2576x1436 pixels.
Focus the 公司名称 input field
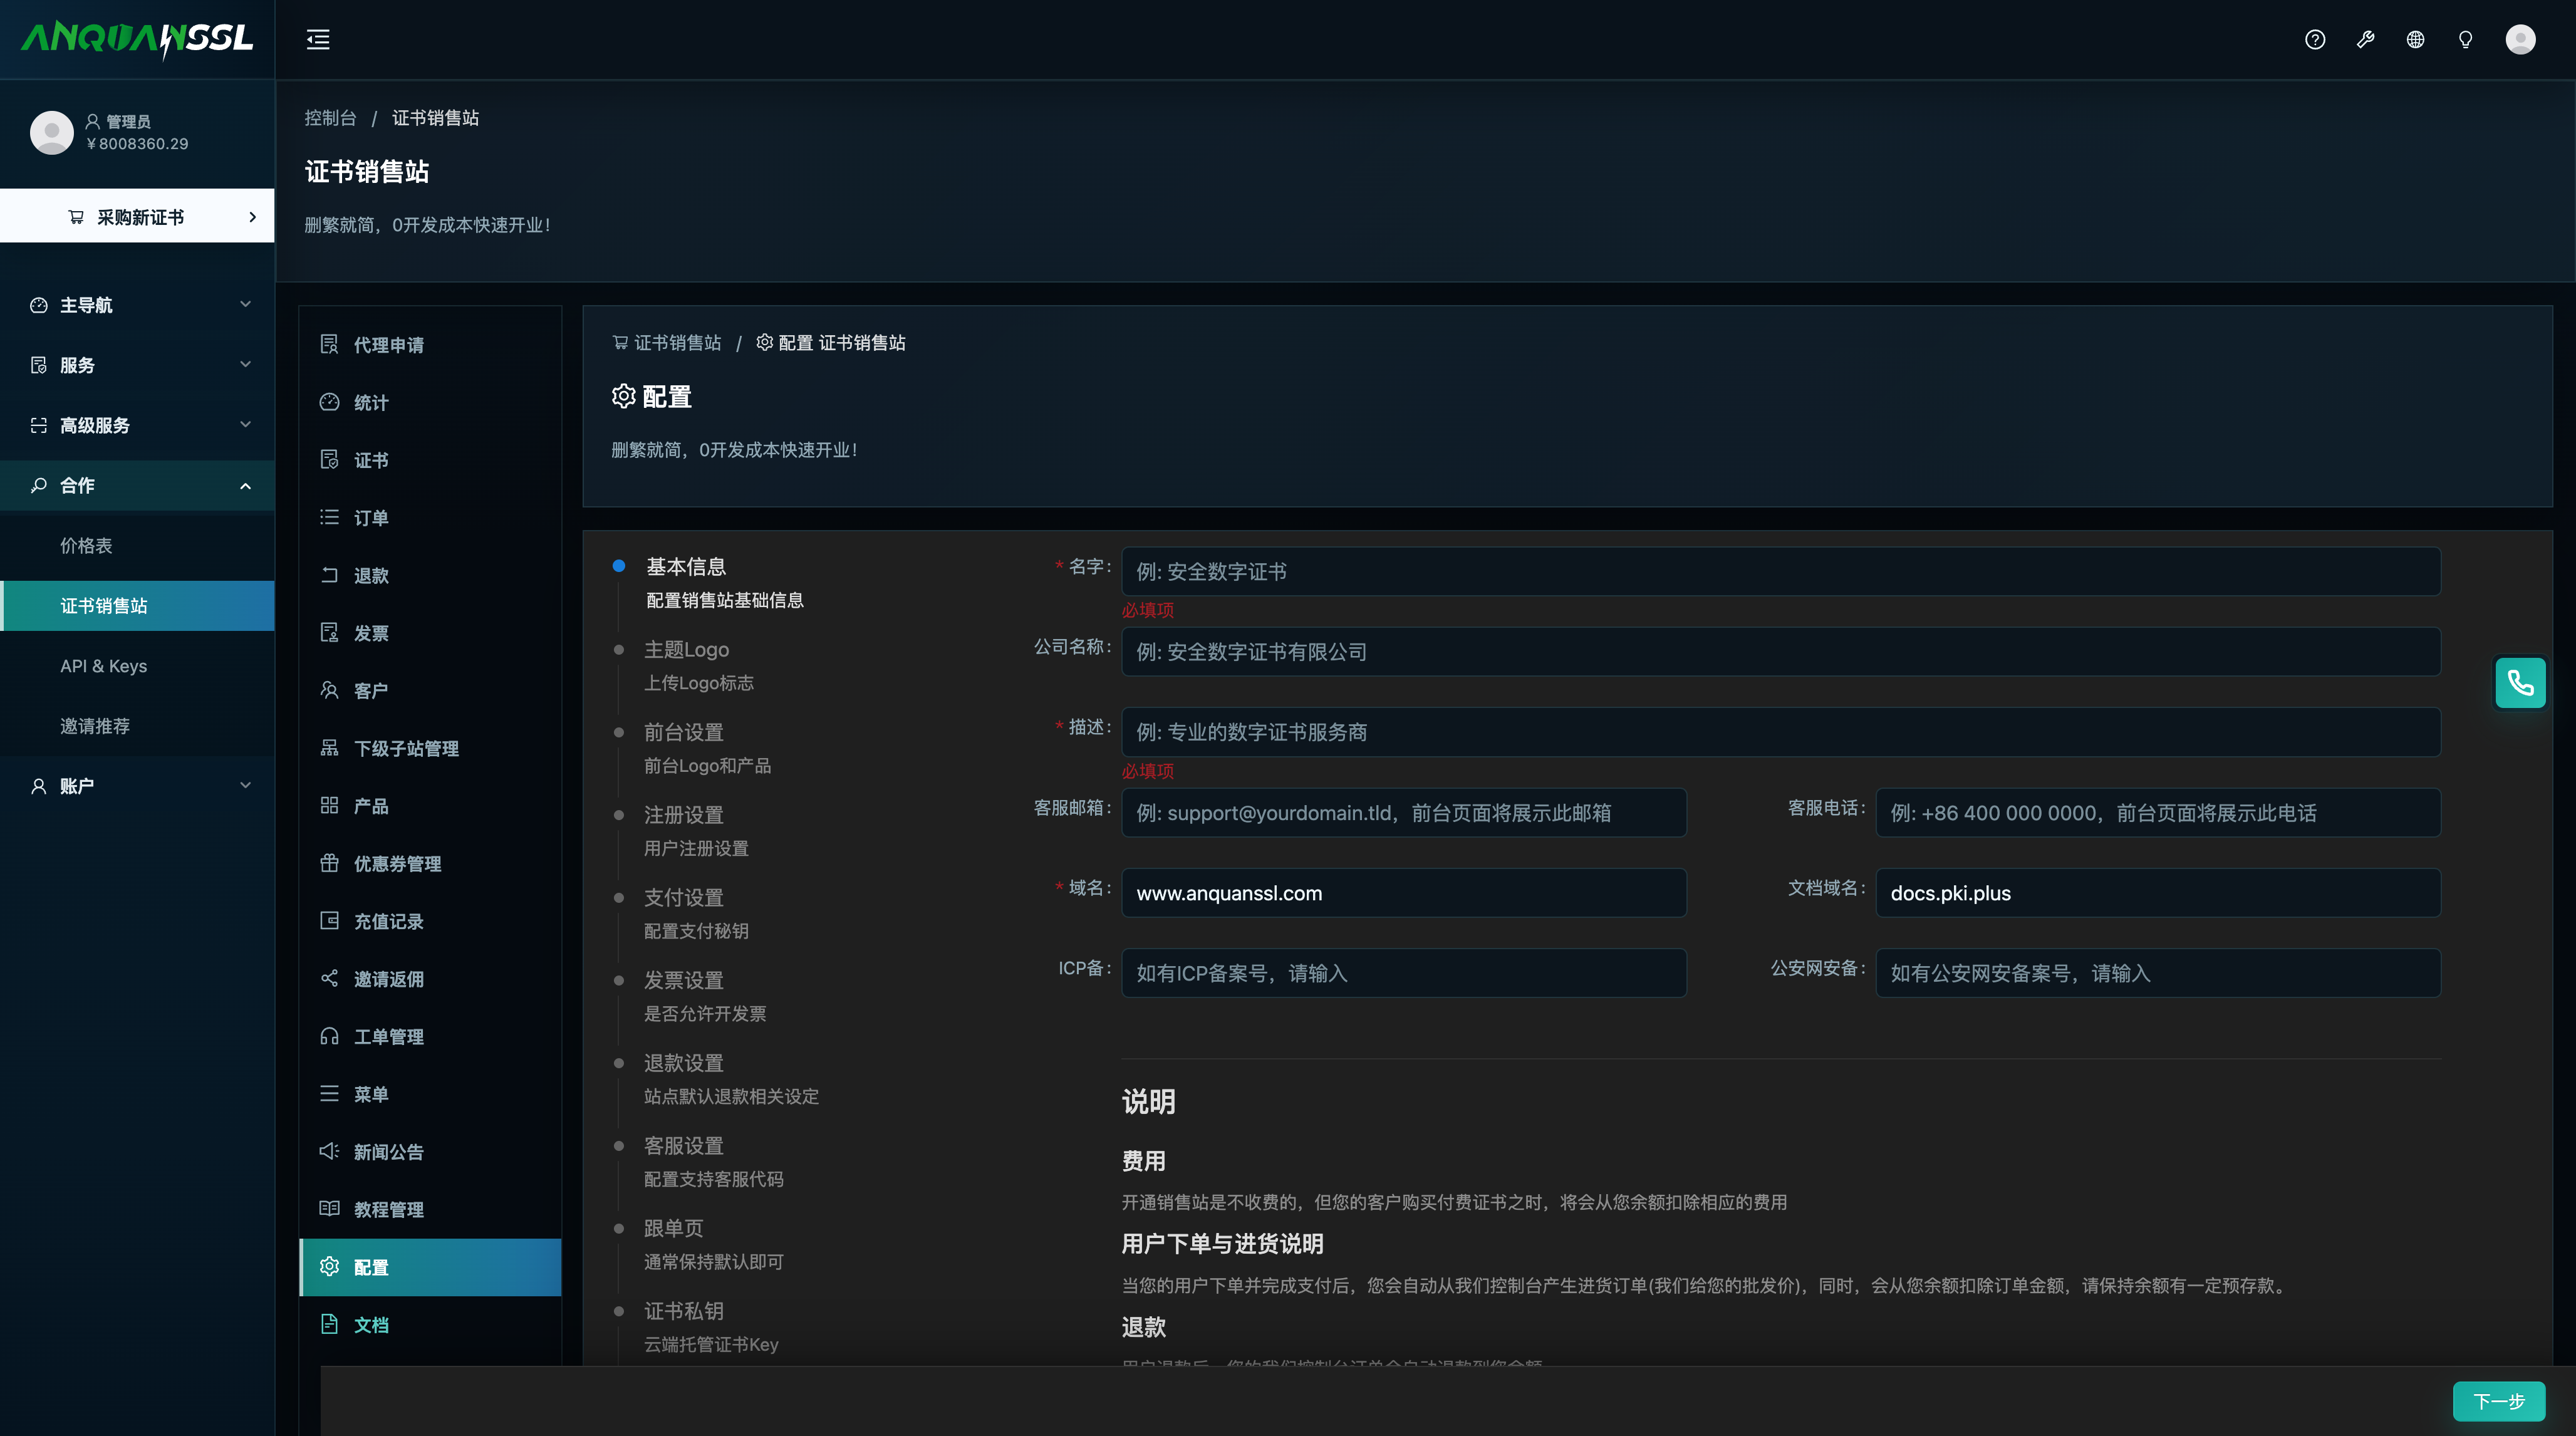1781,652
